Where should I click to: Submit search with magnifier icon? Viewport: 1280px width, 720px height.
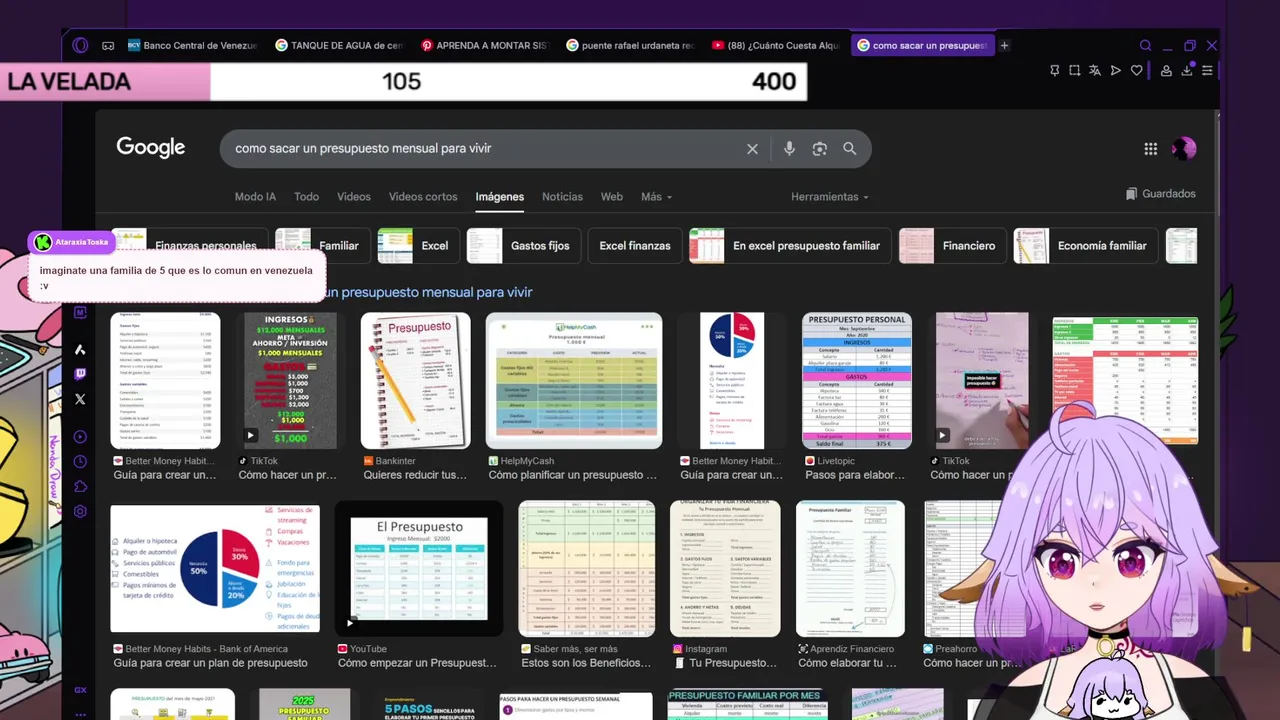(849, 148)
